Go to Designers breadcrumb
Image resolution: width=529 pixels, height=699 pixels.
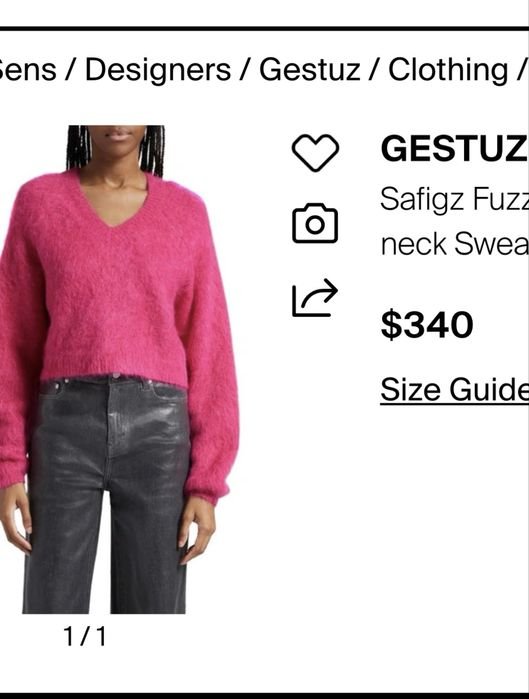click(158, 70)
